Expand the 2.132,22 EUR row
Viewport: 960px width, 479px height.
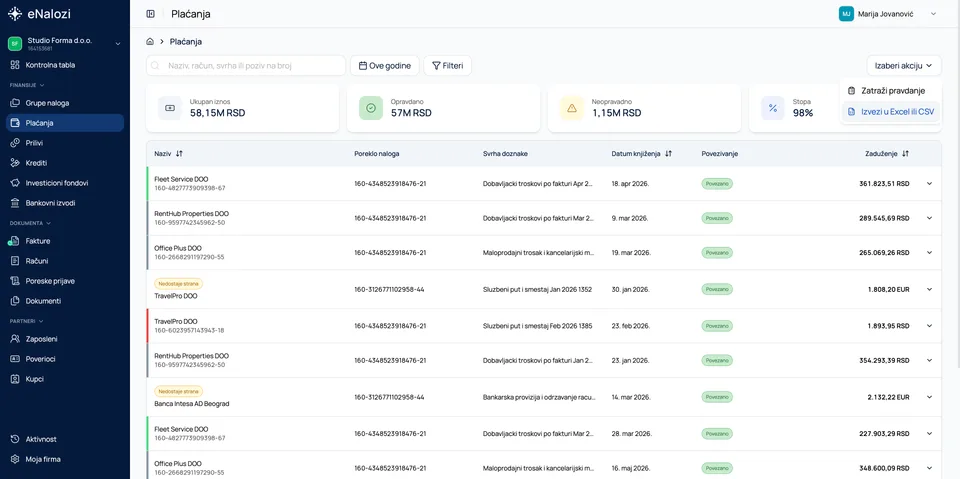pyautogui.click(x=929, y=397)
